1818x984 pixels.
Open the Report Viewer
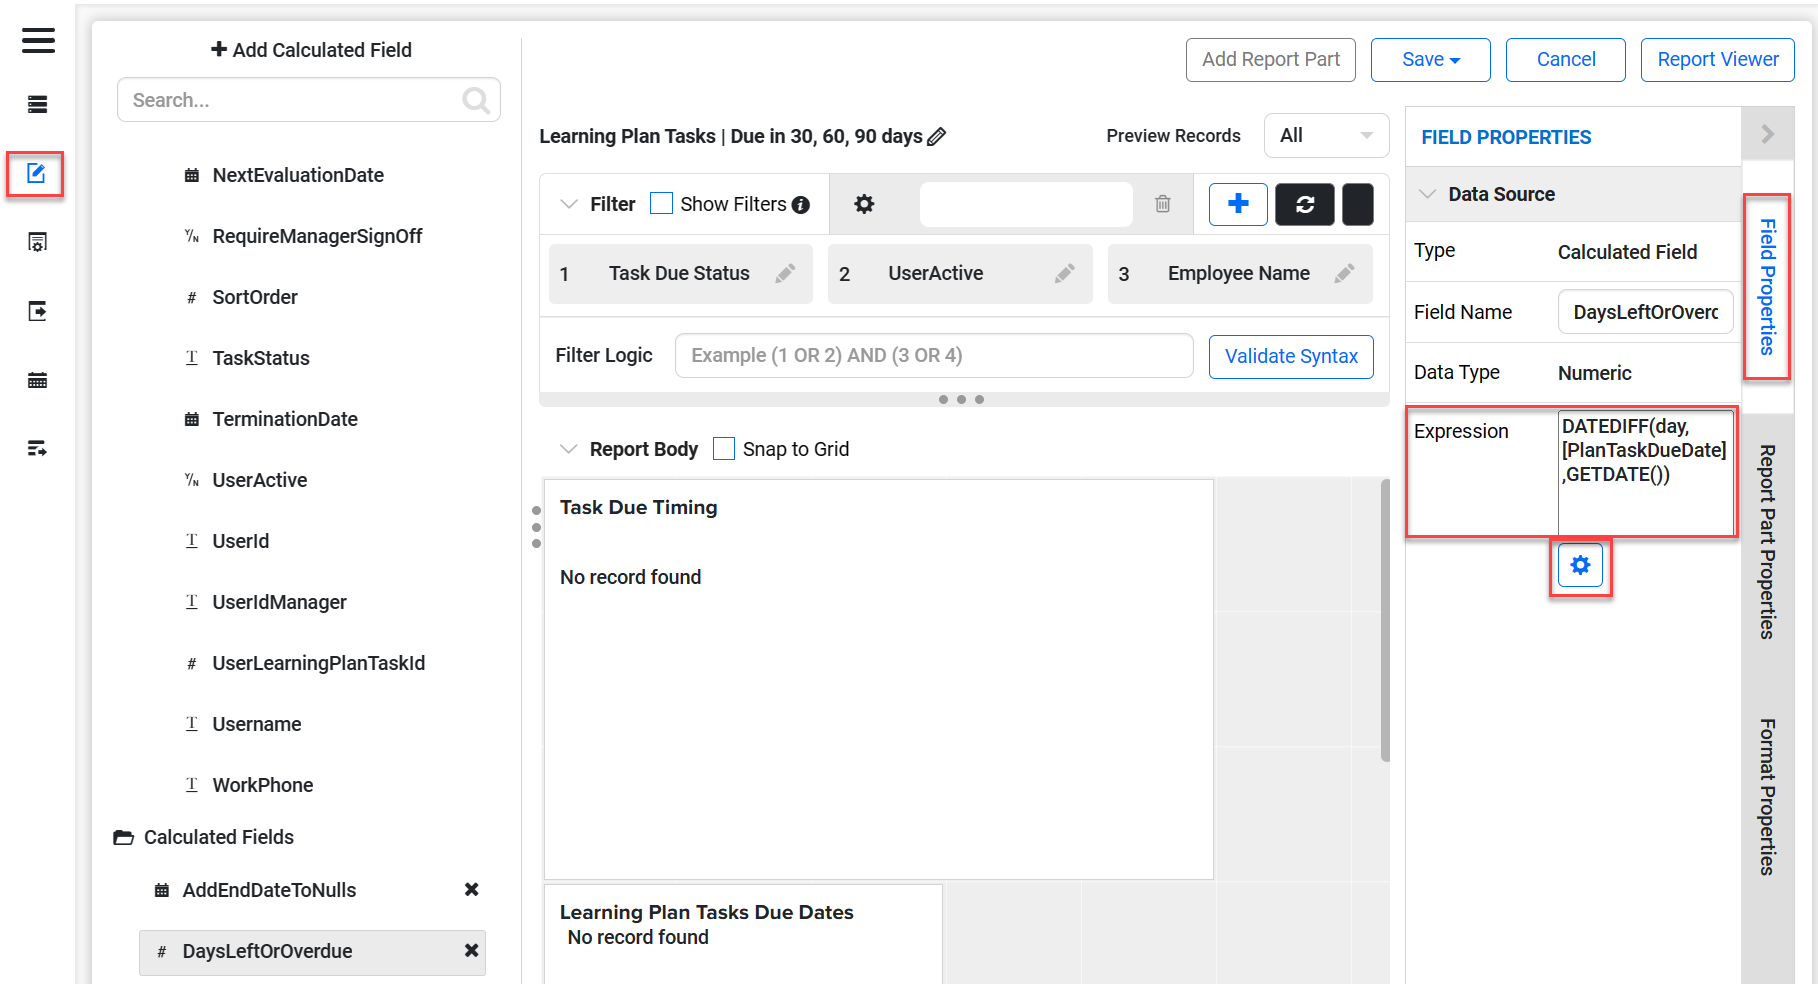[x=1717, y=59]
